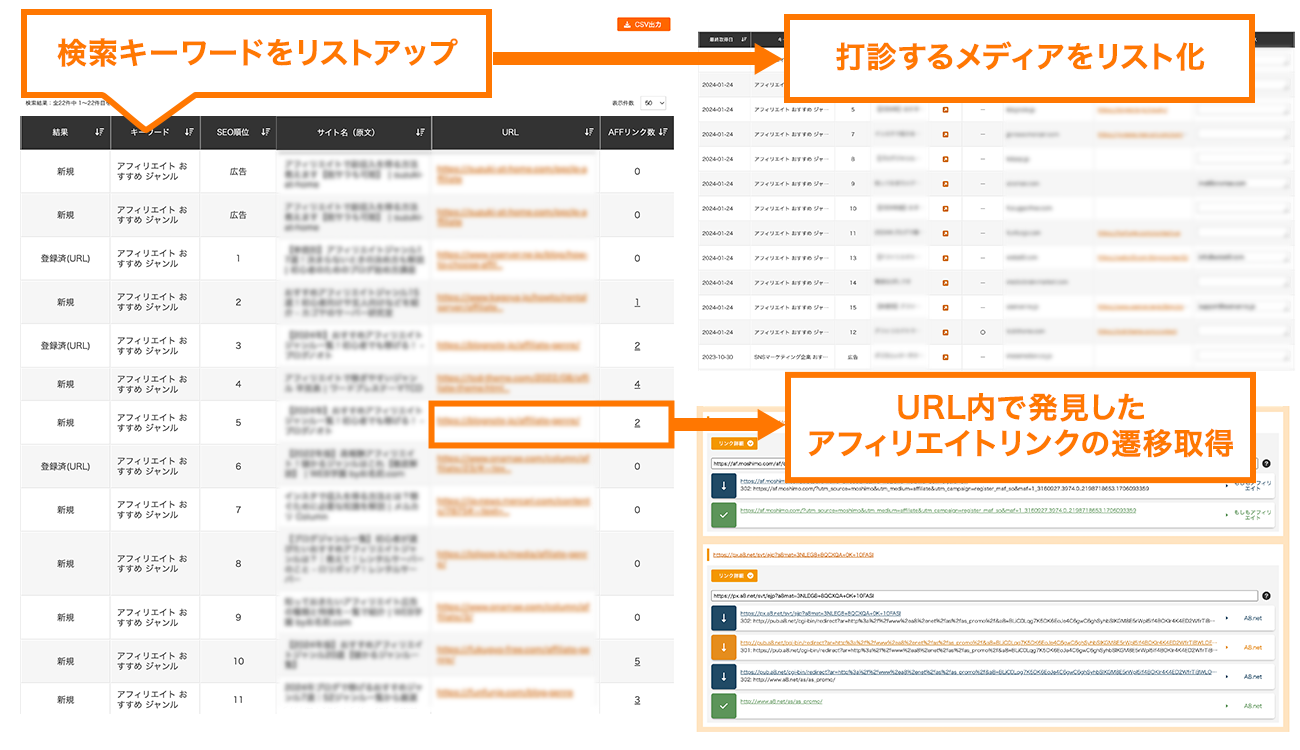1300x750 pixels.
Task: Expand the A8.net redirect detail arrow
Action: coord(1226,617)
